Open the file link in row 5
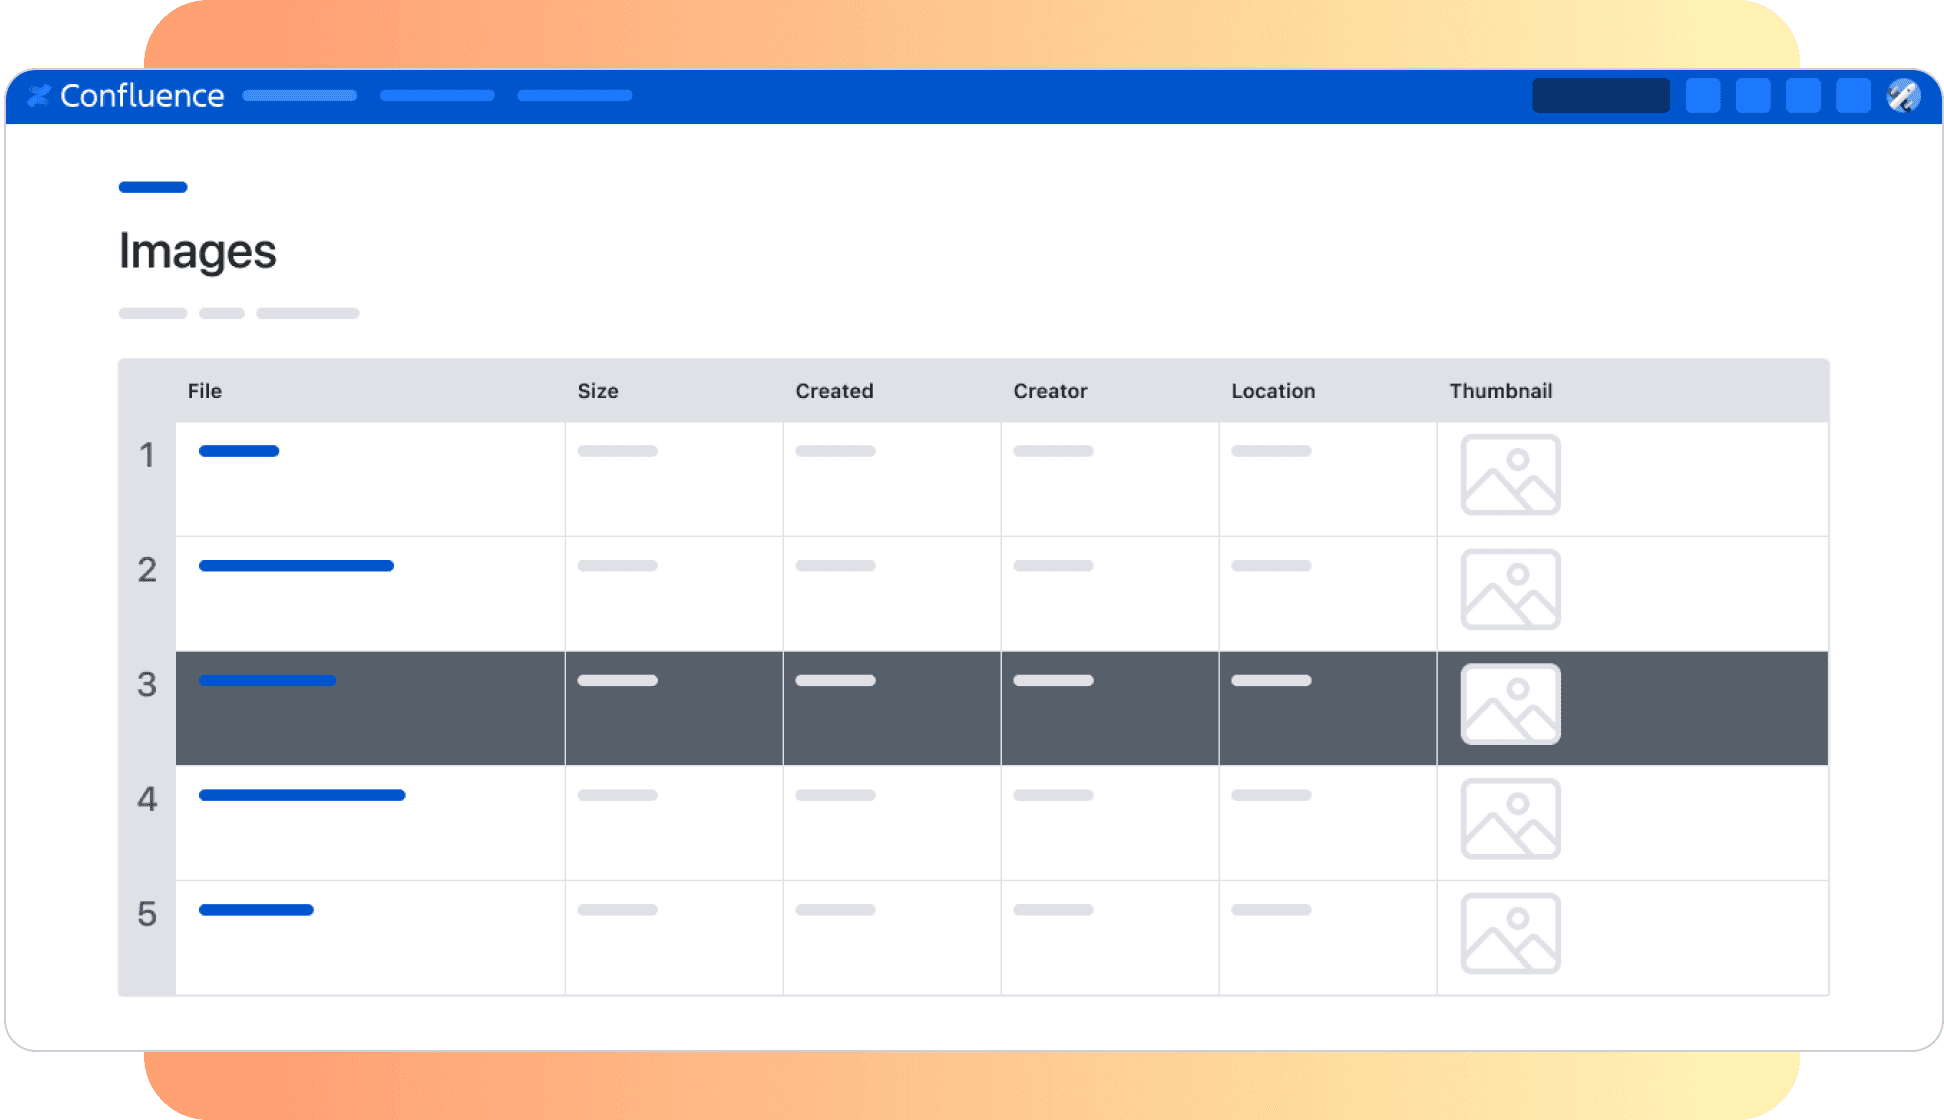 pyautogui.click(x=255, y=909)
